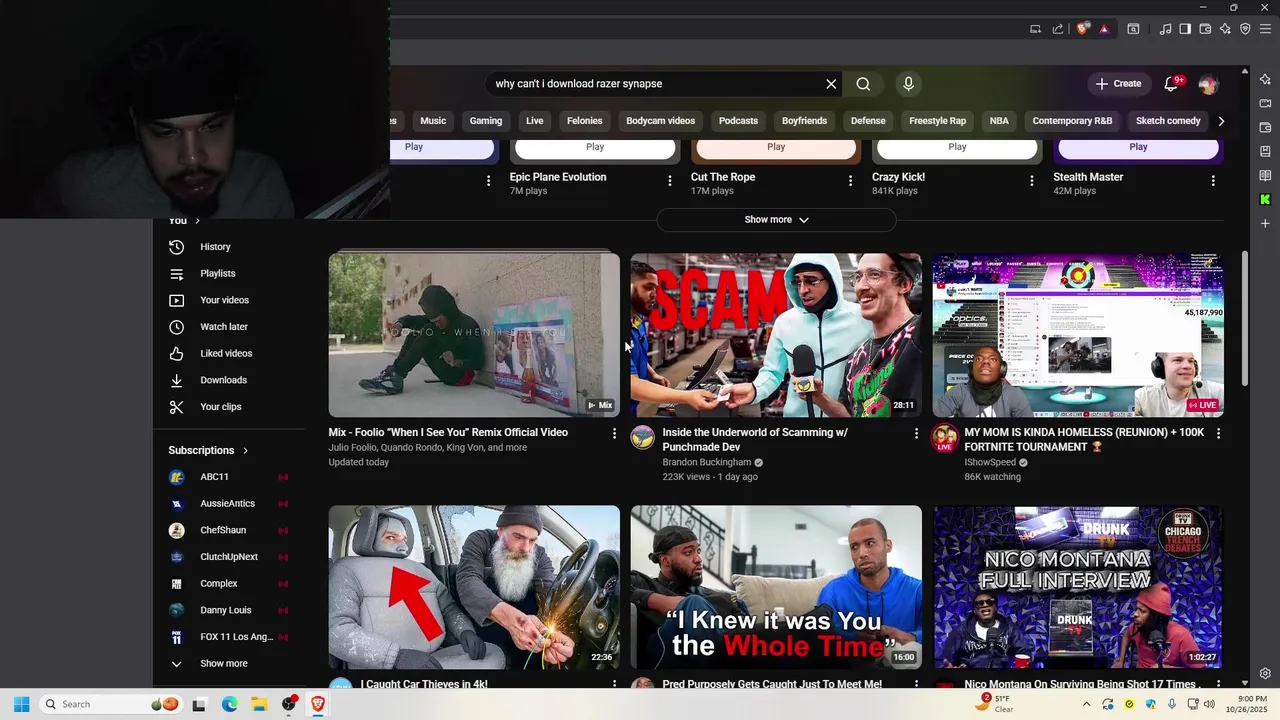Open three-dot menu for Stealth Master game
This screenshot has height=720, width=1280.
pyautogui.click(x=1213, y=181)
